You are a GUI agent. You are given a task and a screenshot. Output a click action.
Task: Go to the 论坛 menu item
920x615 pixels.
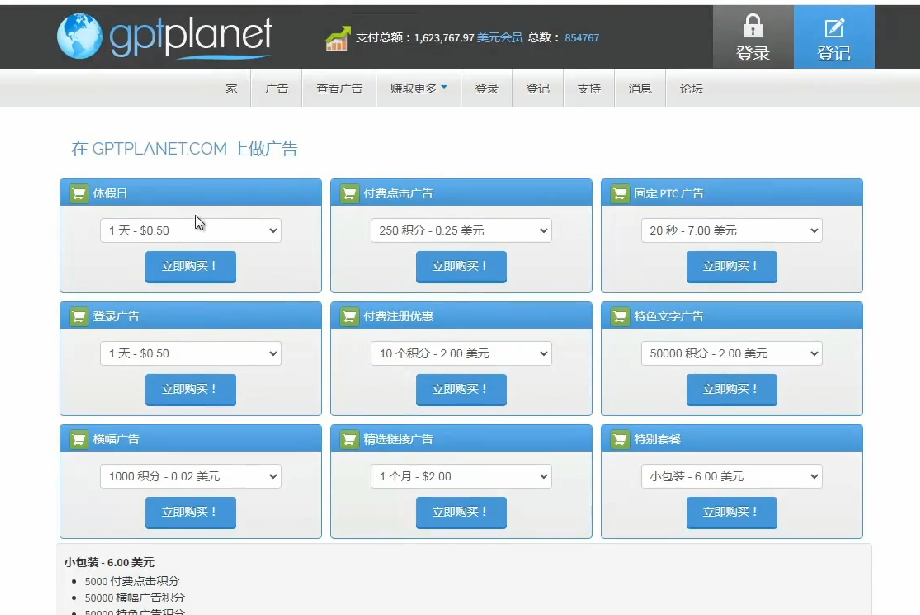691,88
